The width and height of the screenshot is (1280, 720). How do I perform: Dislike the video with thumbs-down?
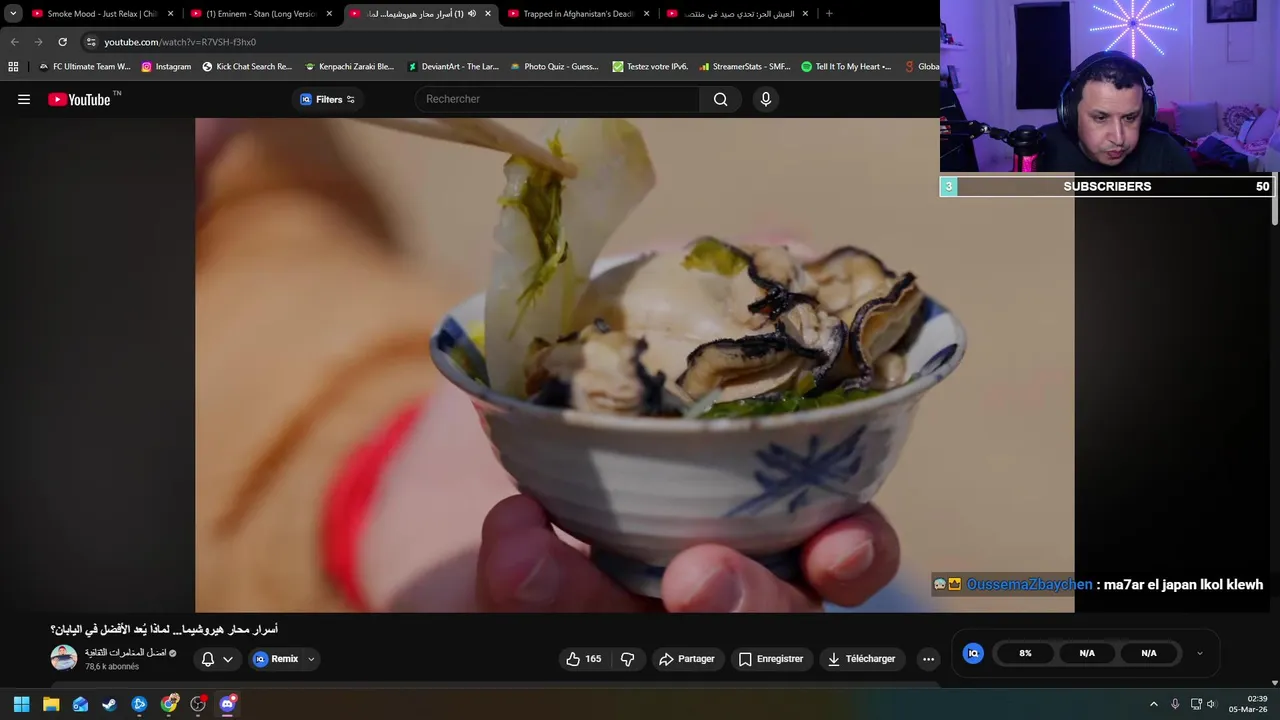[x=628, y=659]
